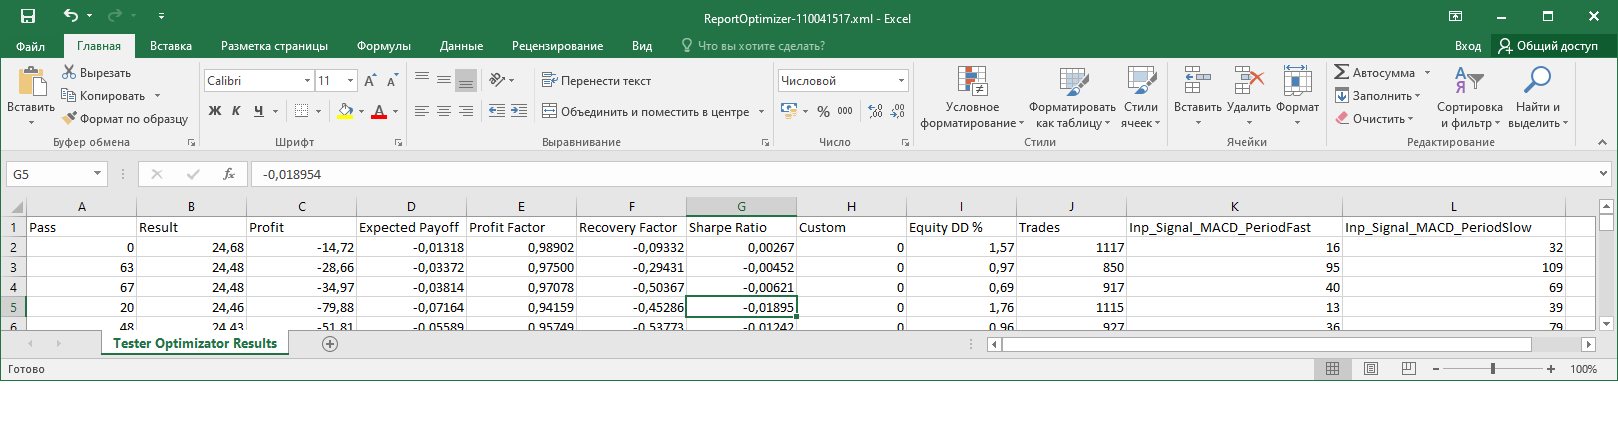Toggle Bold formatting (Ж)
The width and height of the screenshot is (1618, 427).
click(215, 111)
